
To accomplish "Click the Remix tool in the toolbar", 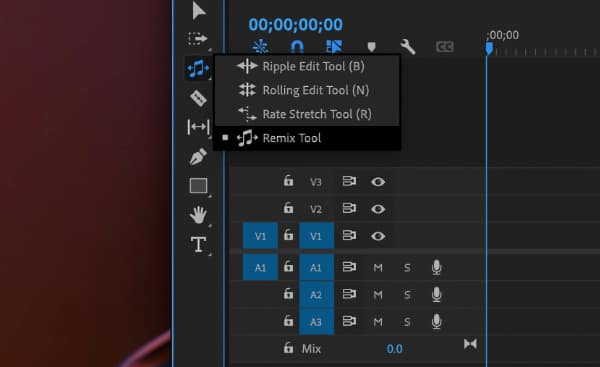I will (x=198, y=69).
